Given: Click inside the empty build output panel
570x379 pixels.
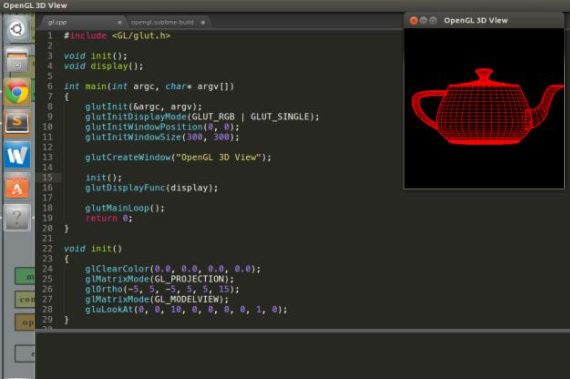Looking at the screenshot, I should 302,355.
